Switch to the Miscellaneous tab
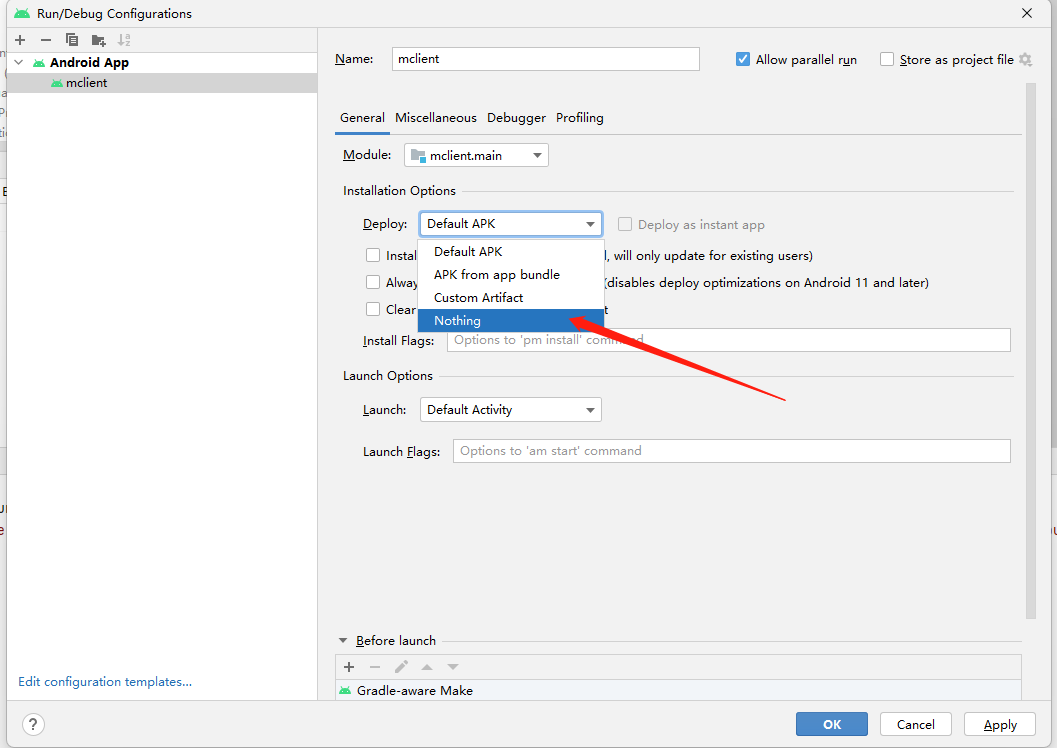The image size is (1057, 748). pyautogui.click(x=435, y=118)
